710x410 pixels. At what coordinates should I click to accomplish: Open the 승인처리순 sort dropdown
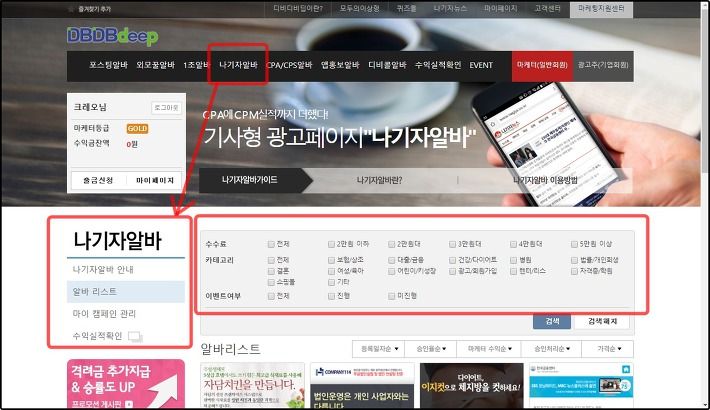pos(552,349)
